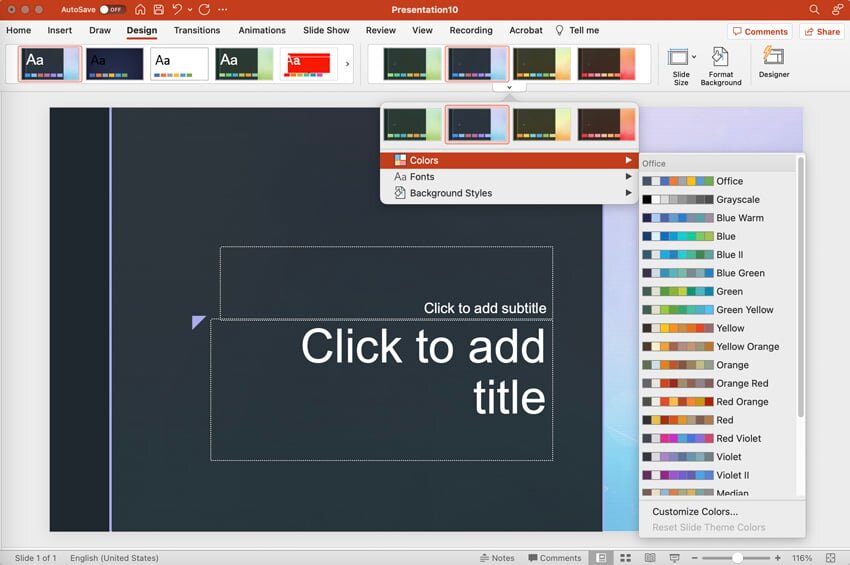Toggle the AutoSave switch
The image size is (850, 565).
coord(111,9)
